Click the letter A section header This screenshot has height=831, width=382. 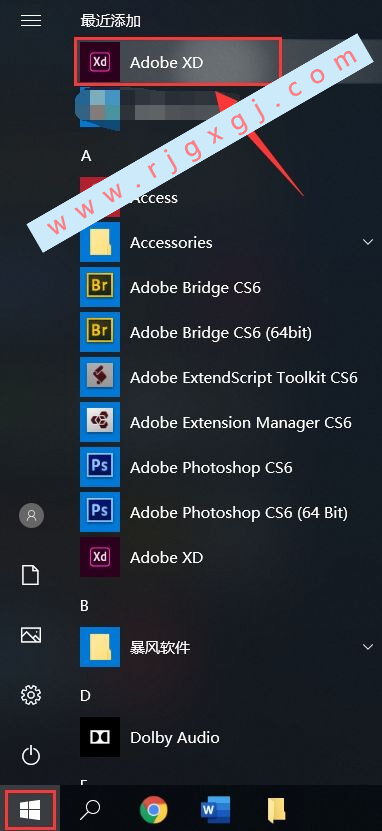click(x=86, y=156)
